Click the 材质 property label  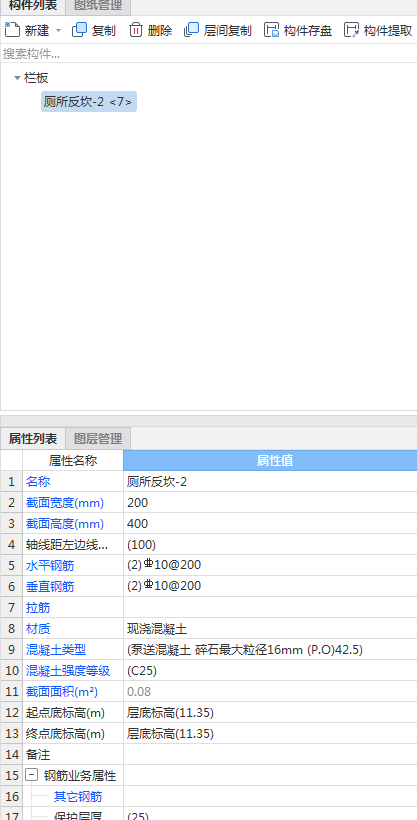pyautogui.click(x=38, y=629)
